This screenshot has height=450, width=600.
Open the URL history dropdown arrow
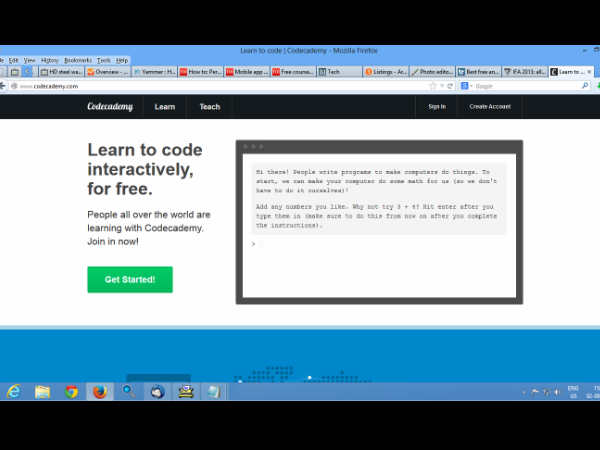coord(442,86)
